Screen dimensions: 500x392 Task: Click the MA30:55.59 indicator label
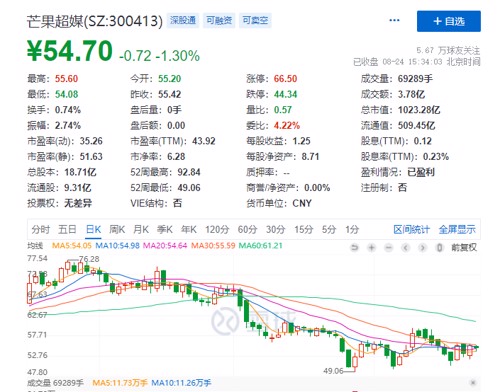click(213, 246)
